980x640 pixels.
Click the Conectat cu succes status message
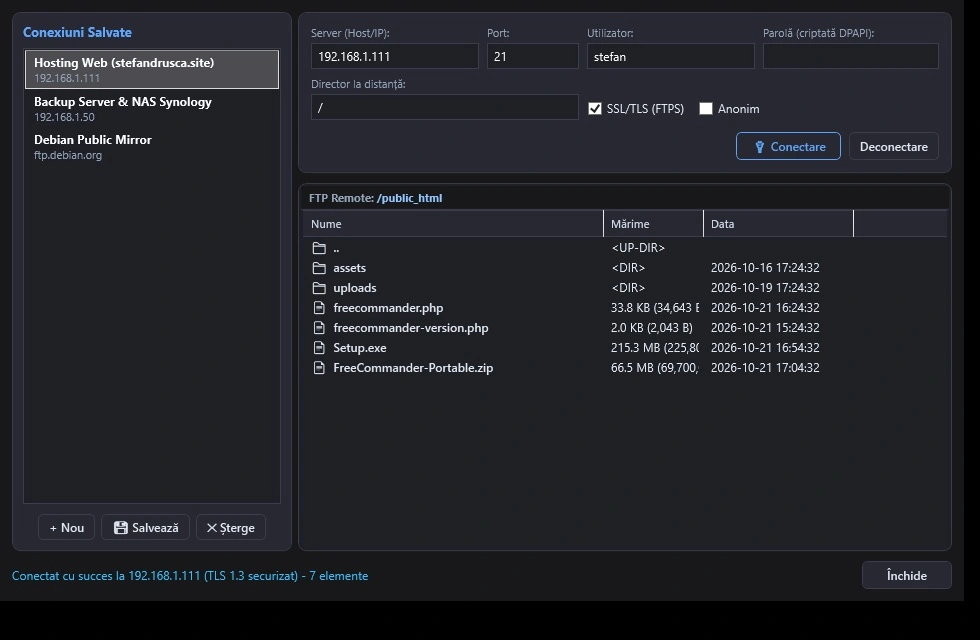click(x=190, y=576)
